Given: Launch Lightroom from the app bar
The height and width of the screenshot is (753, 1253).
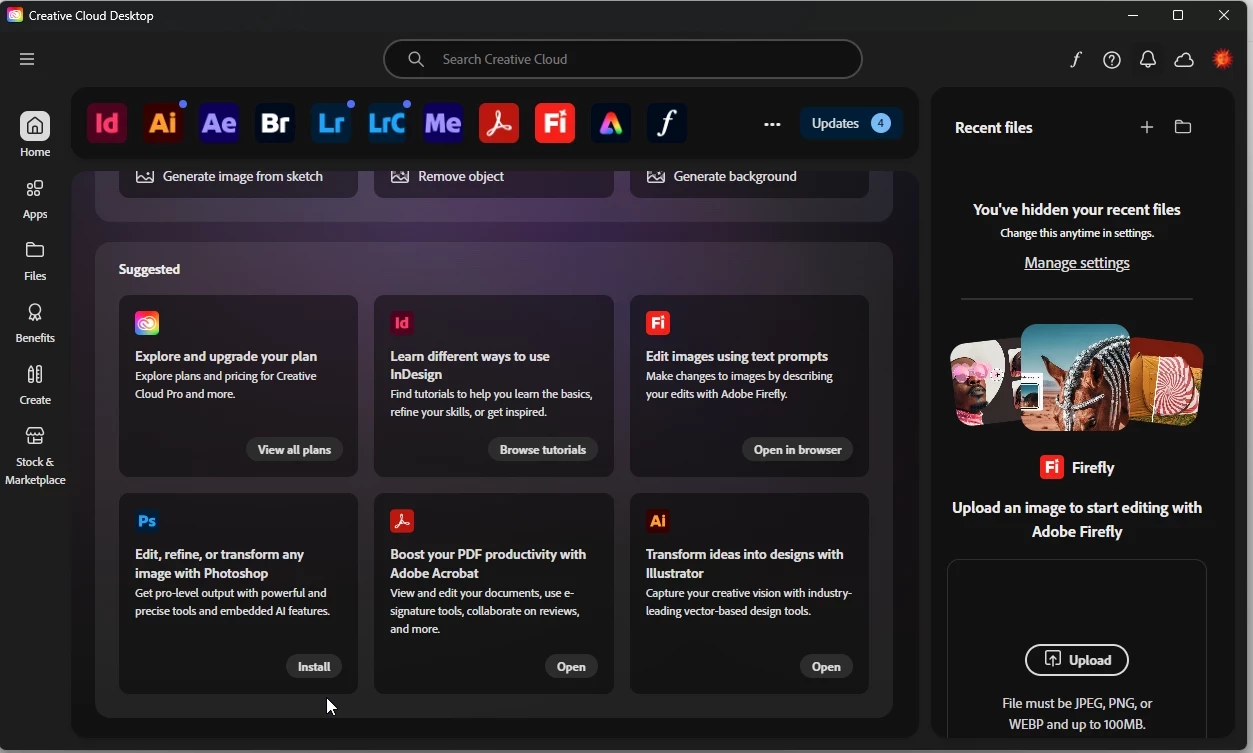Looking at the screenshot, I should [331, 123].
